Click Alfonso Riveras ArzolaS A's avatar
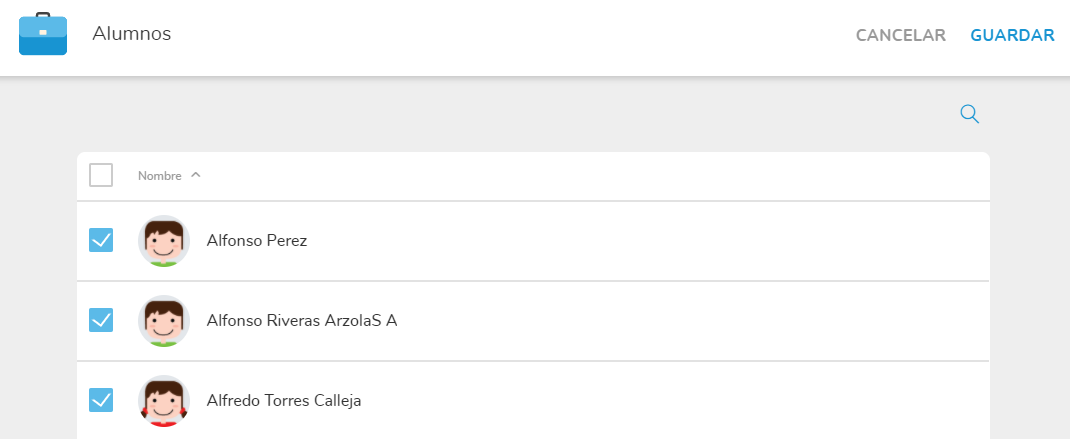The height and width of the screenshot is (439, 1070). pos(163,321)
